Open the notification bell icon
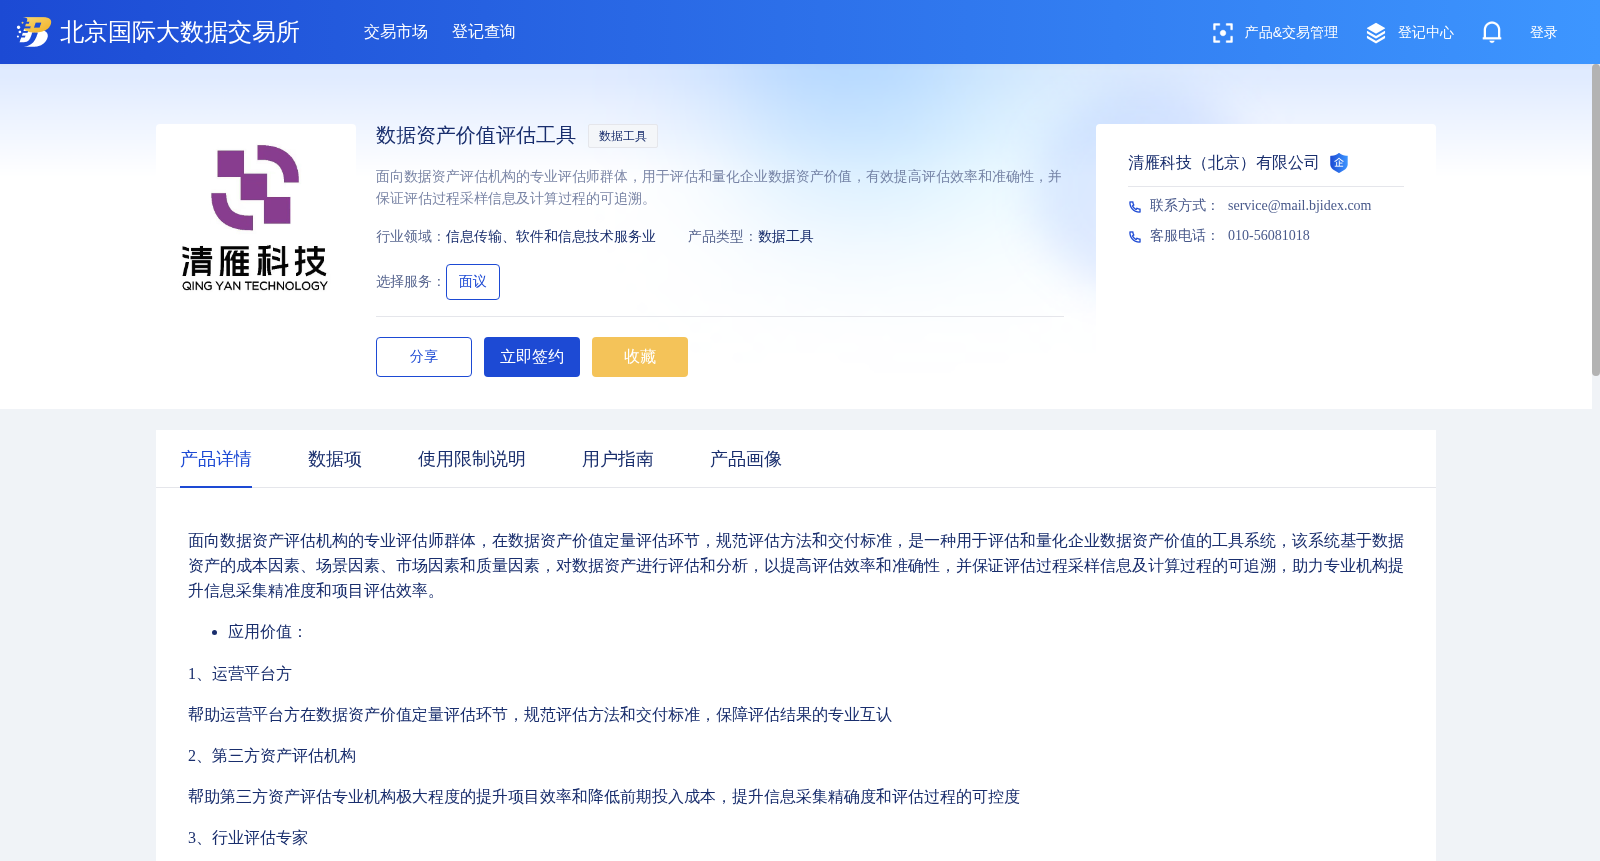Screen dimensions: 1600x861 click(1492, 32)
